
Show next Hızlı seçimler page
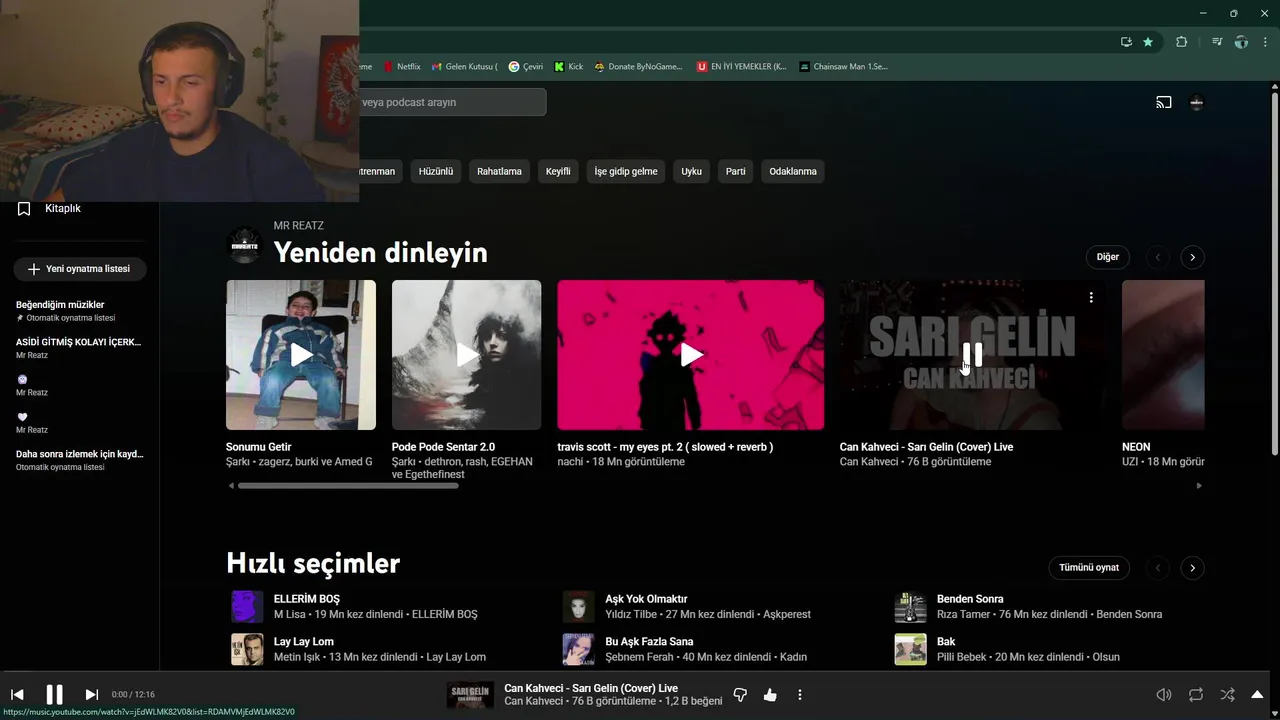[x=1192, y=567]
